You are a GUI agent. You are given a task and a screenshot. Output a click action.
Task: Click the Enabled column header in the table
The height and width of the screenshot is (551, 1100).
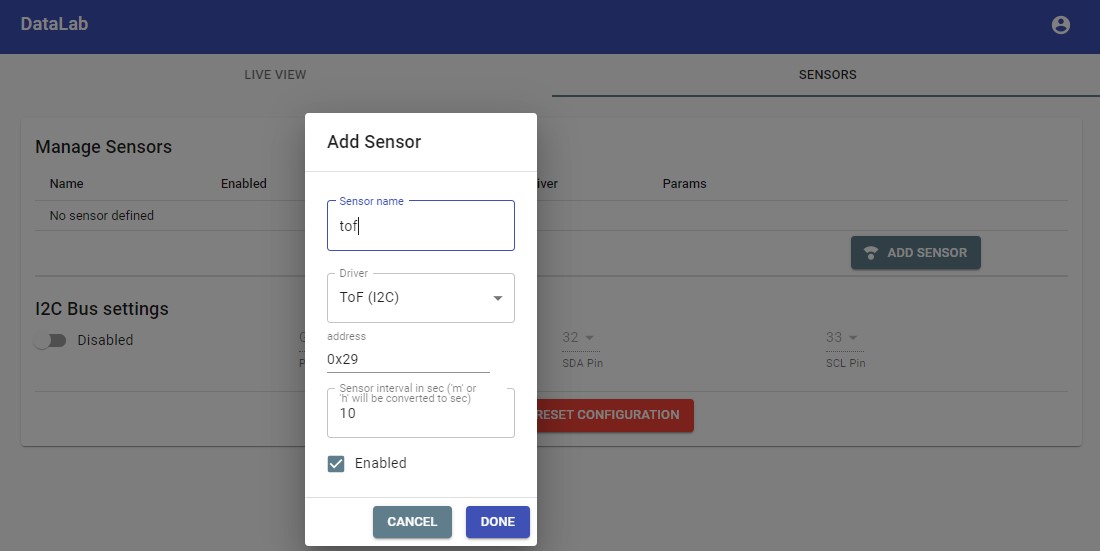tap(244, 184)
